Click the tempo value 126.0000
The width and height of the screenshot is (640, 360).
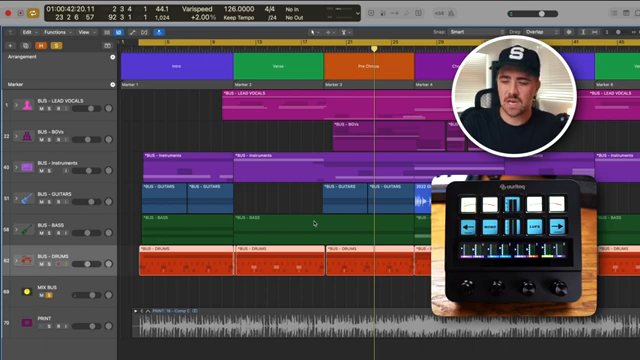pyautogui.click(x=239, y=9)
